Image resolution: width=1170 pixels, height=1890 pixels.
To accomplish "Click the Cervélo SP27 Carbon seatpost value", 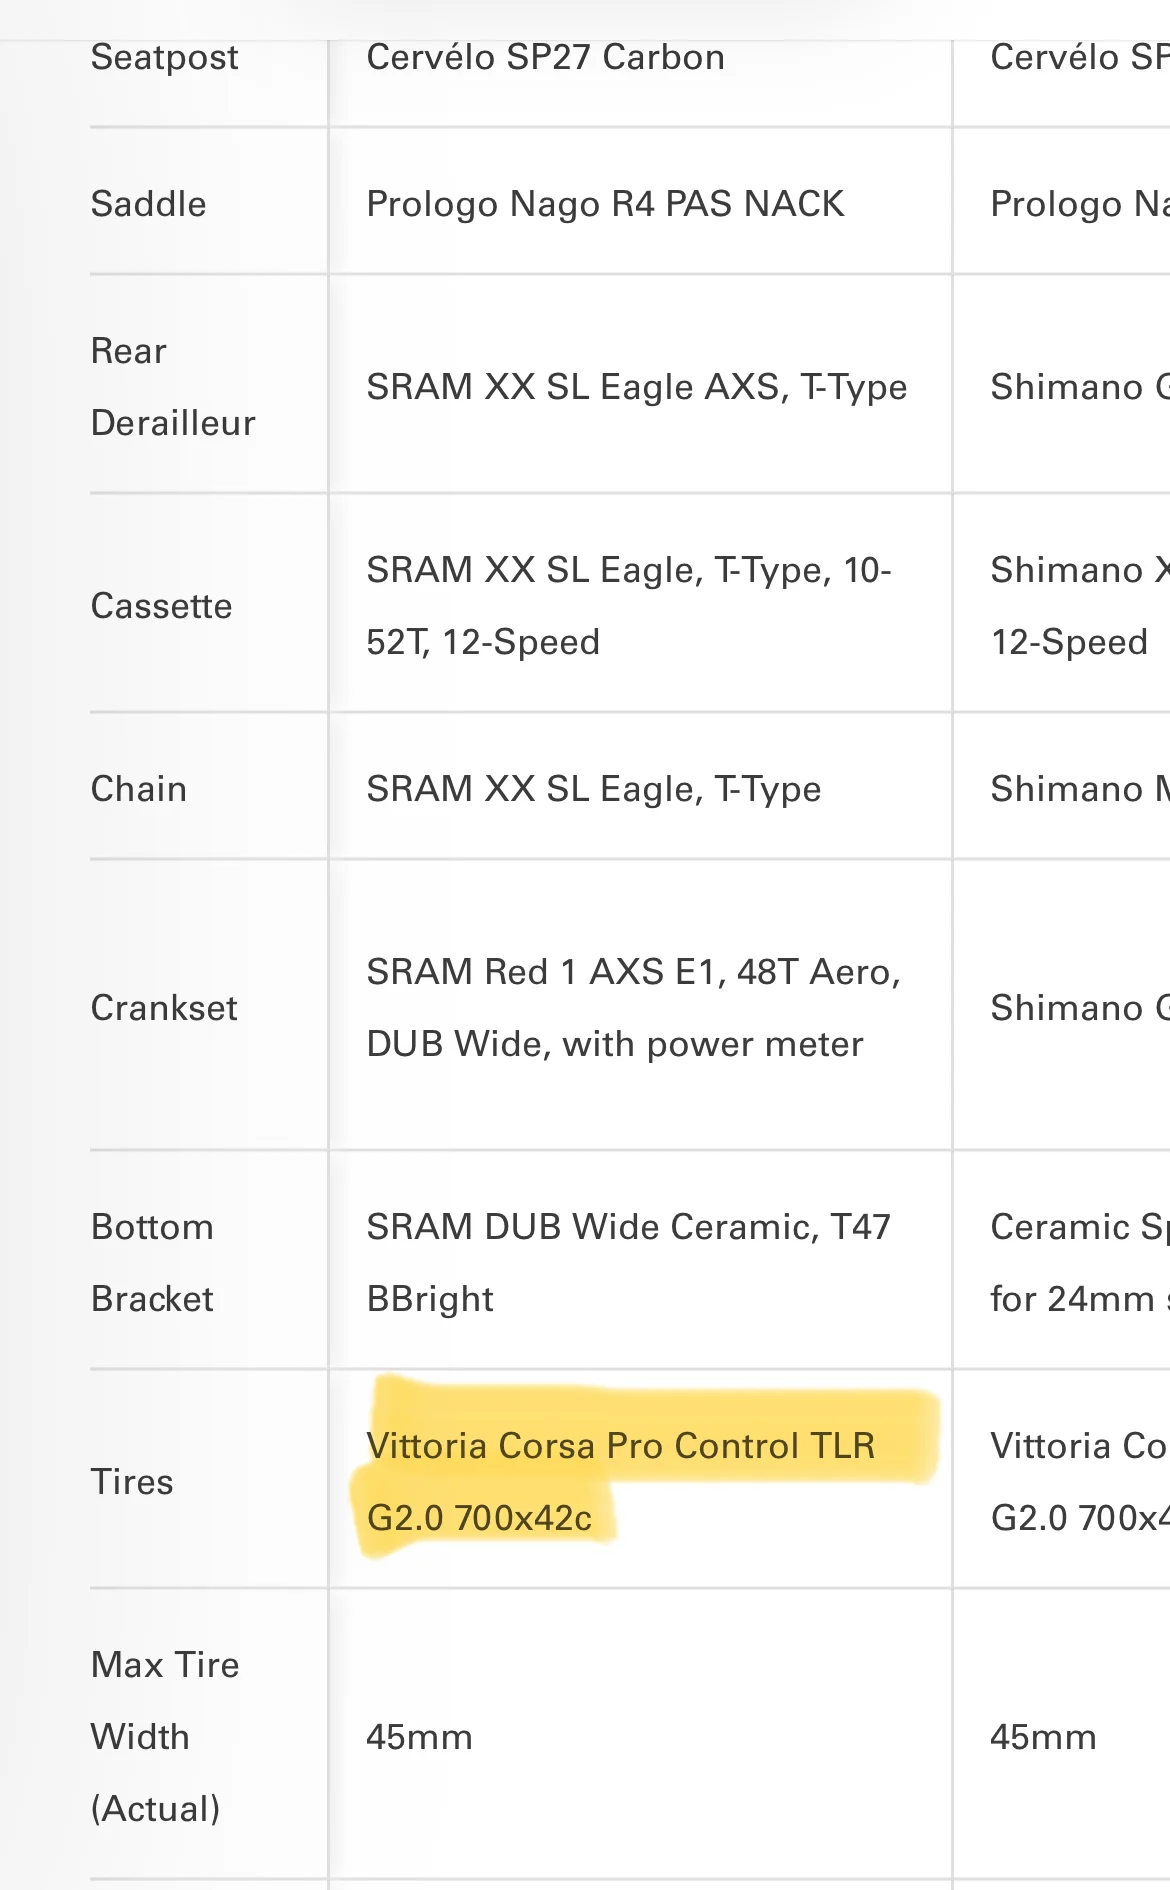I will tap(545, 58).
